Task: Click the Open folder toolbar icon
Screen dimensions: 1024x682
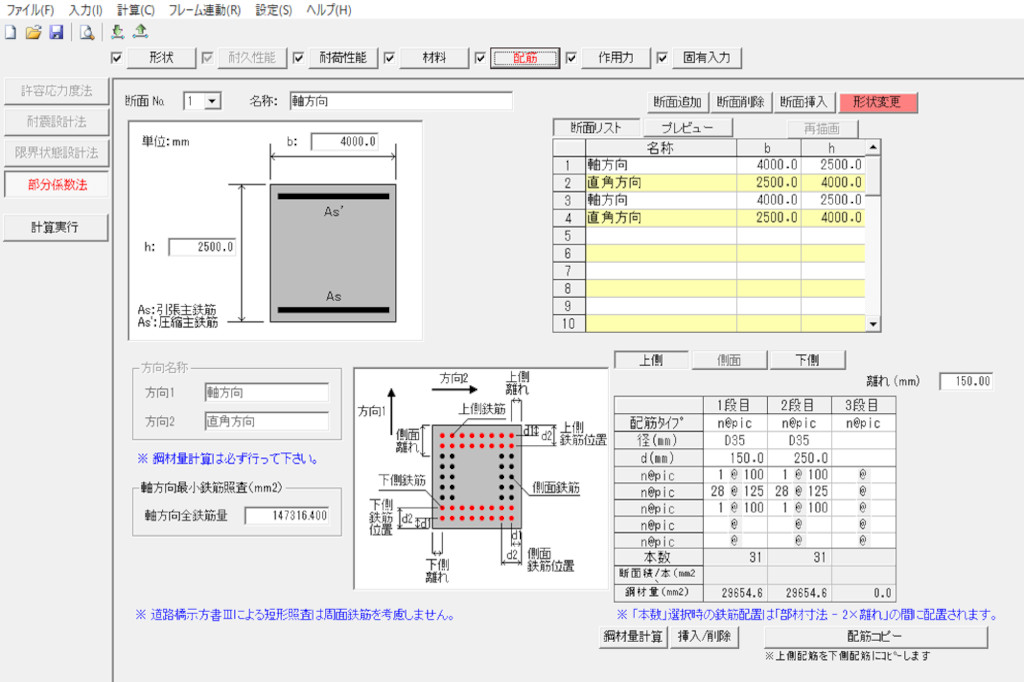Action: [x=33, y=32]
